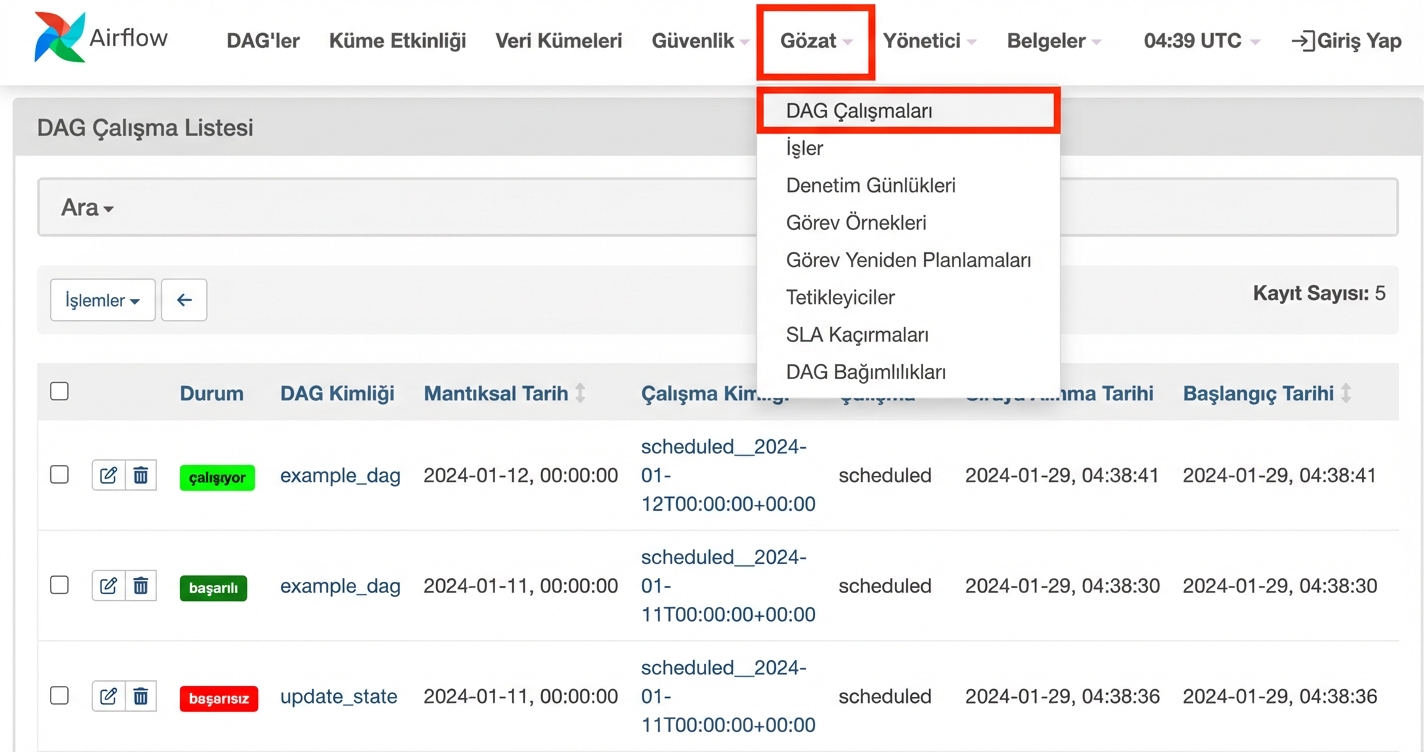Click edit icon for running example_dag row
The image size is (1424, 752).
pyautogui.click(x=108, y=475)
